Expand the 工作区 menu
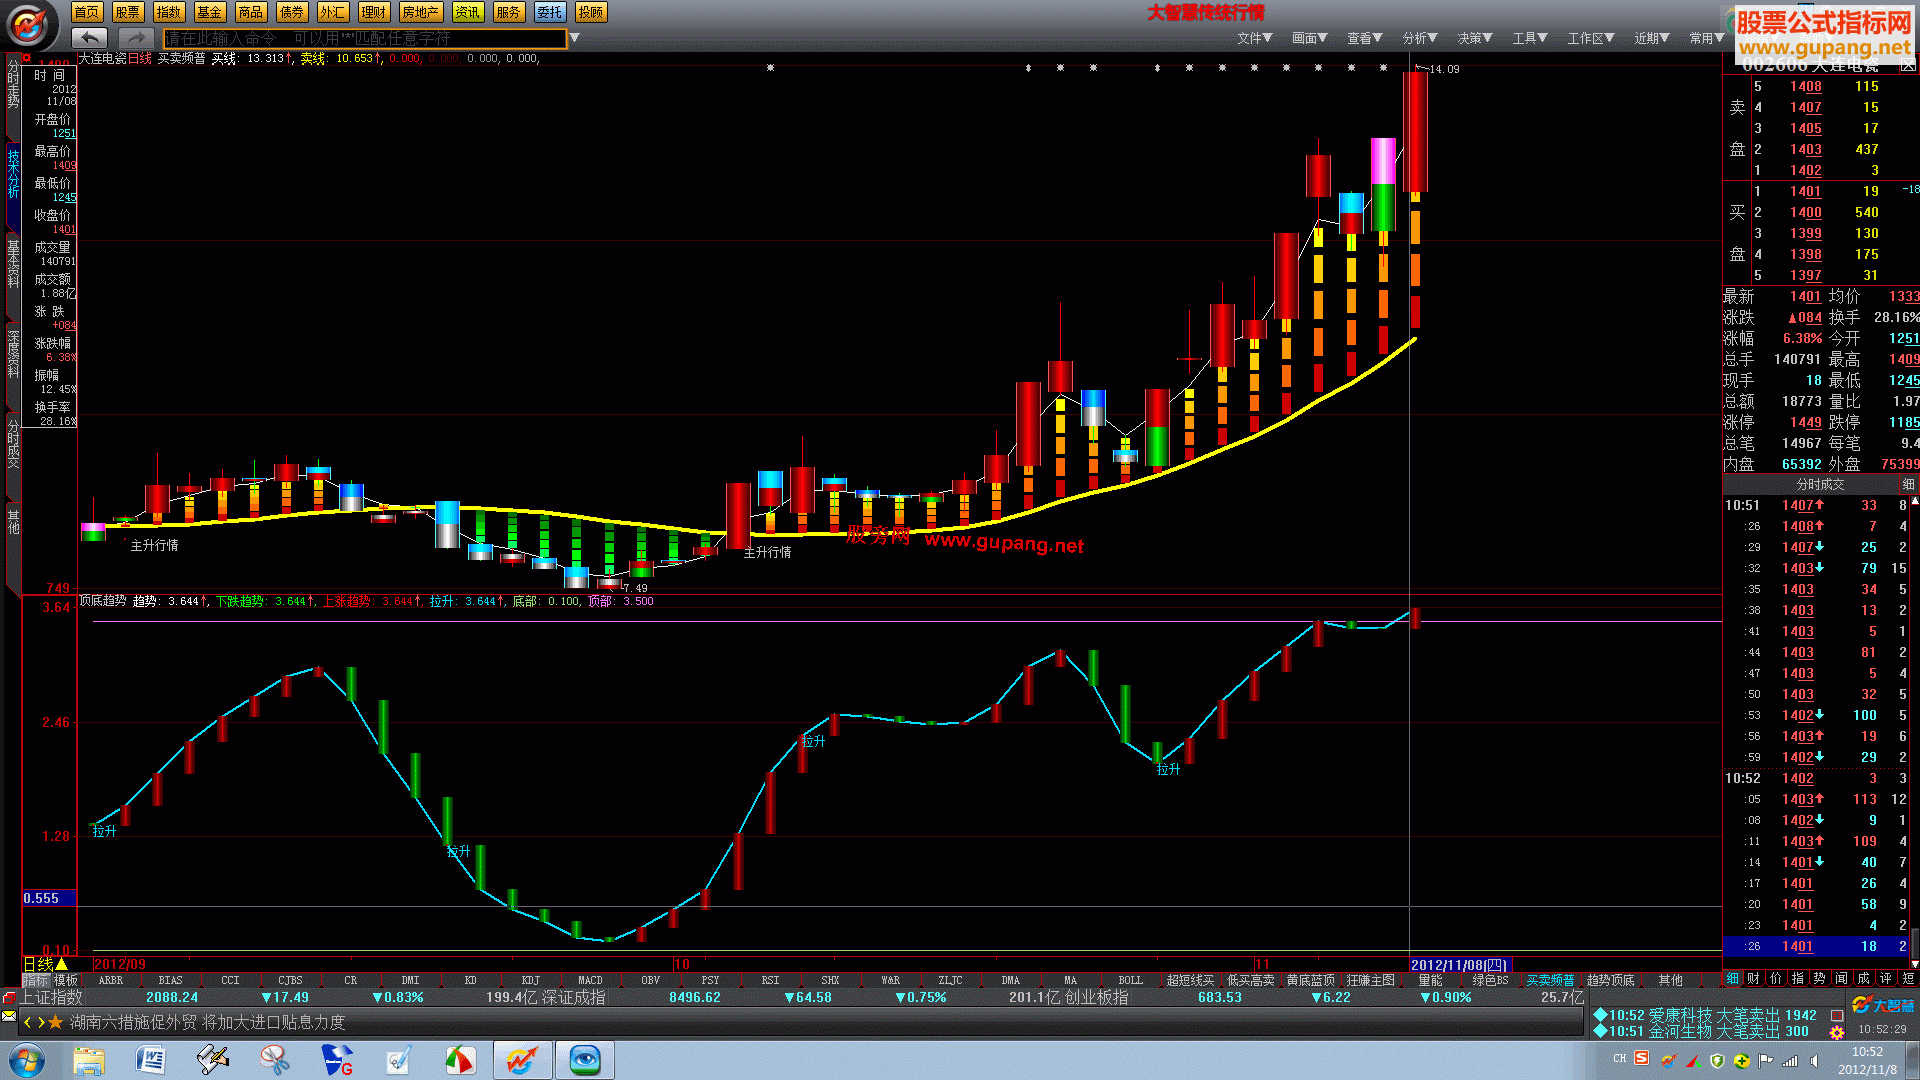The width and height of the screenshot is (1920, 1080). [x=1591, y=38]
